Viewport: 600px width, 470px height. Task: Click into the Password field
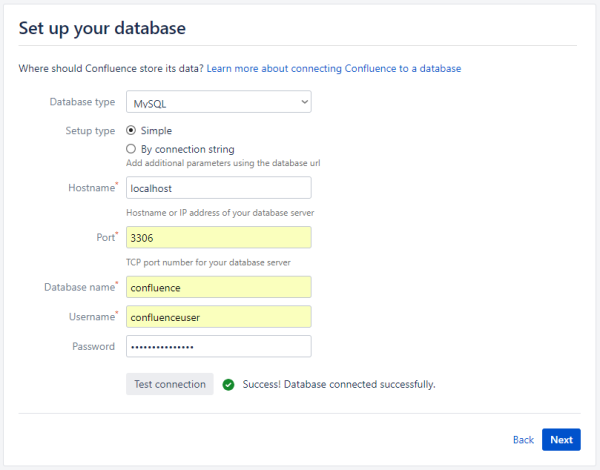(x=218, y=346)
